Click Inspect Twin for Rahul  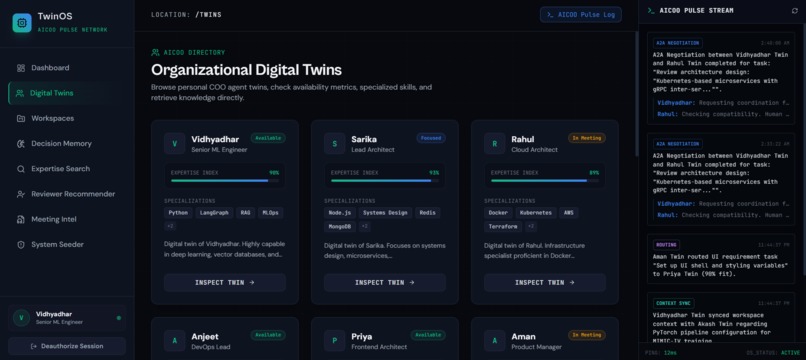pos(545,282)
